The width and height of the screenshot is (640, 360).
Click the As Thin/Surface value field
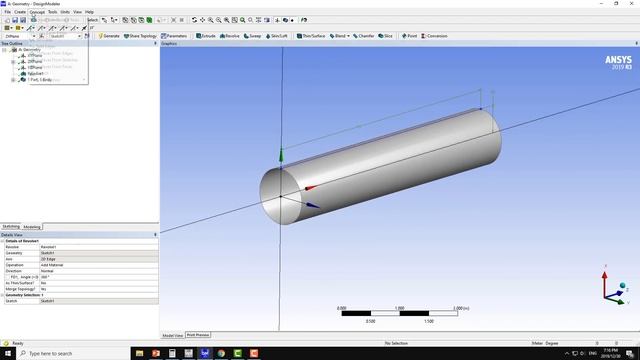tap(99, 283)
